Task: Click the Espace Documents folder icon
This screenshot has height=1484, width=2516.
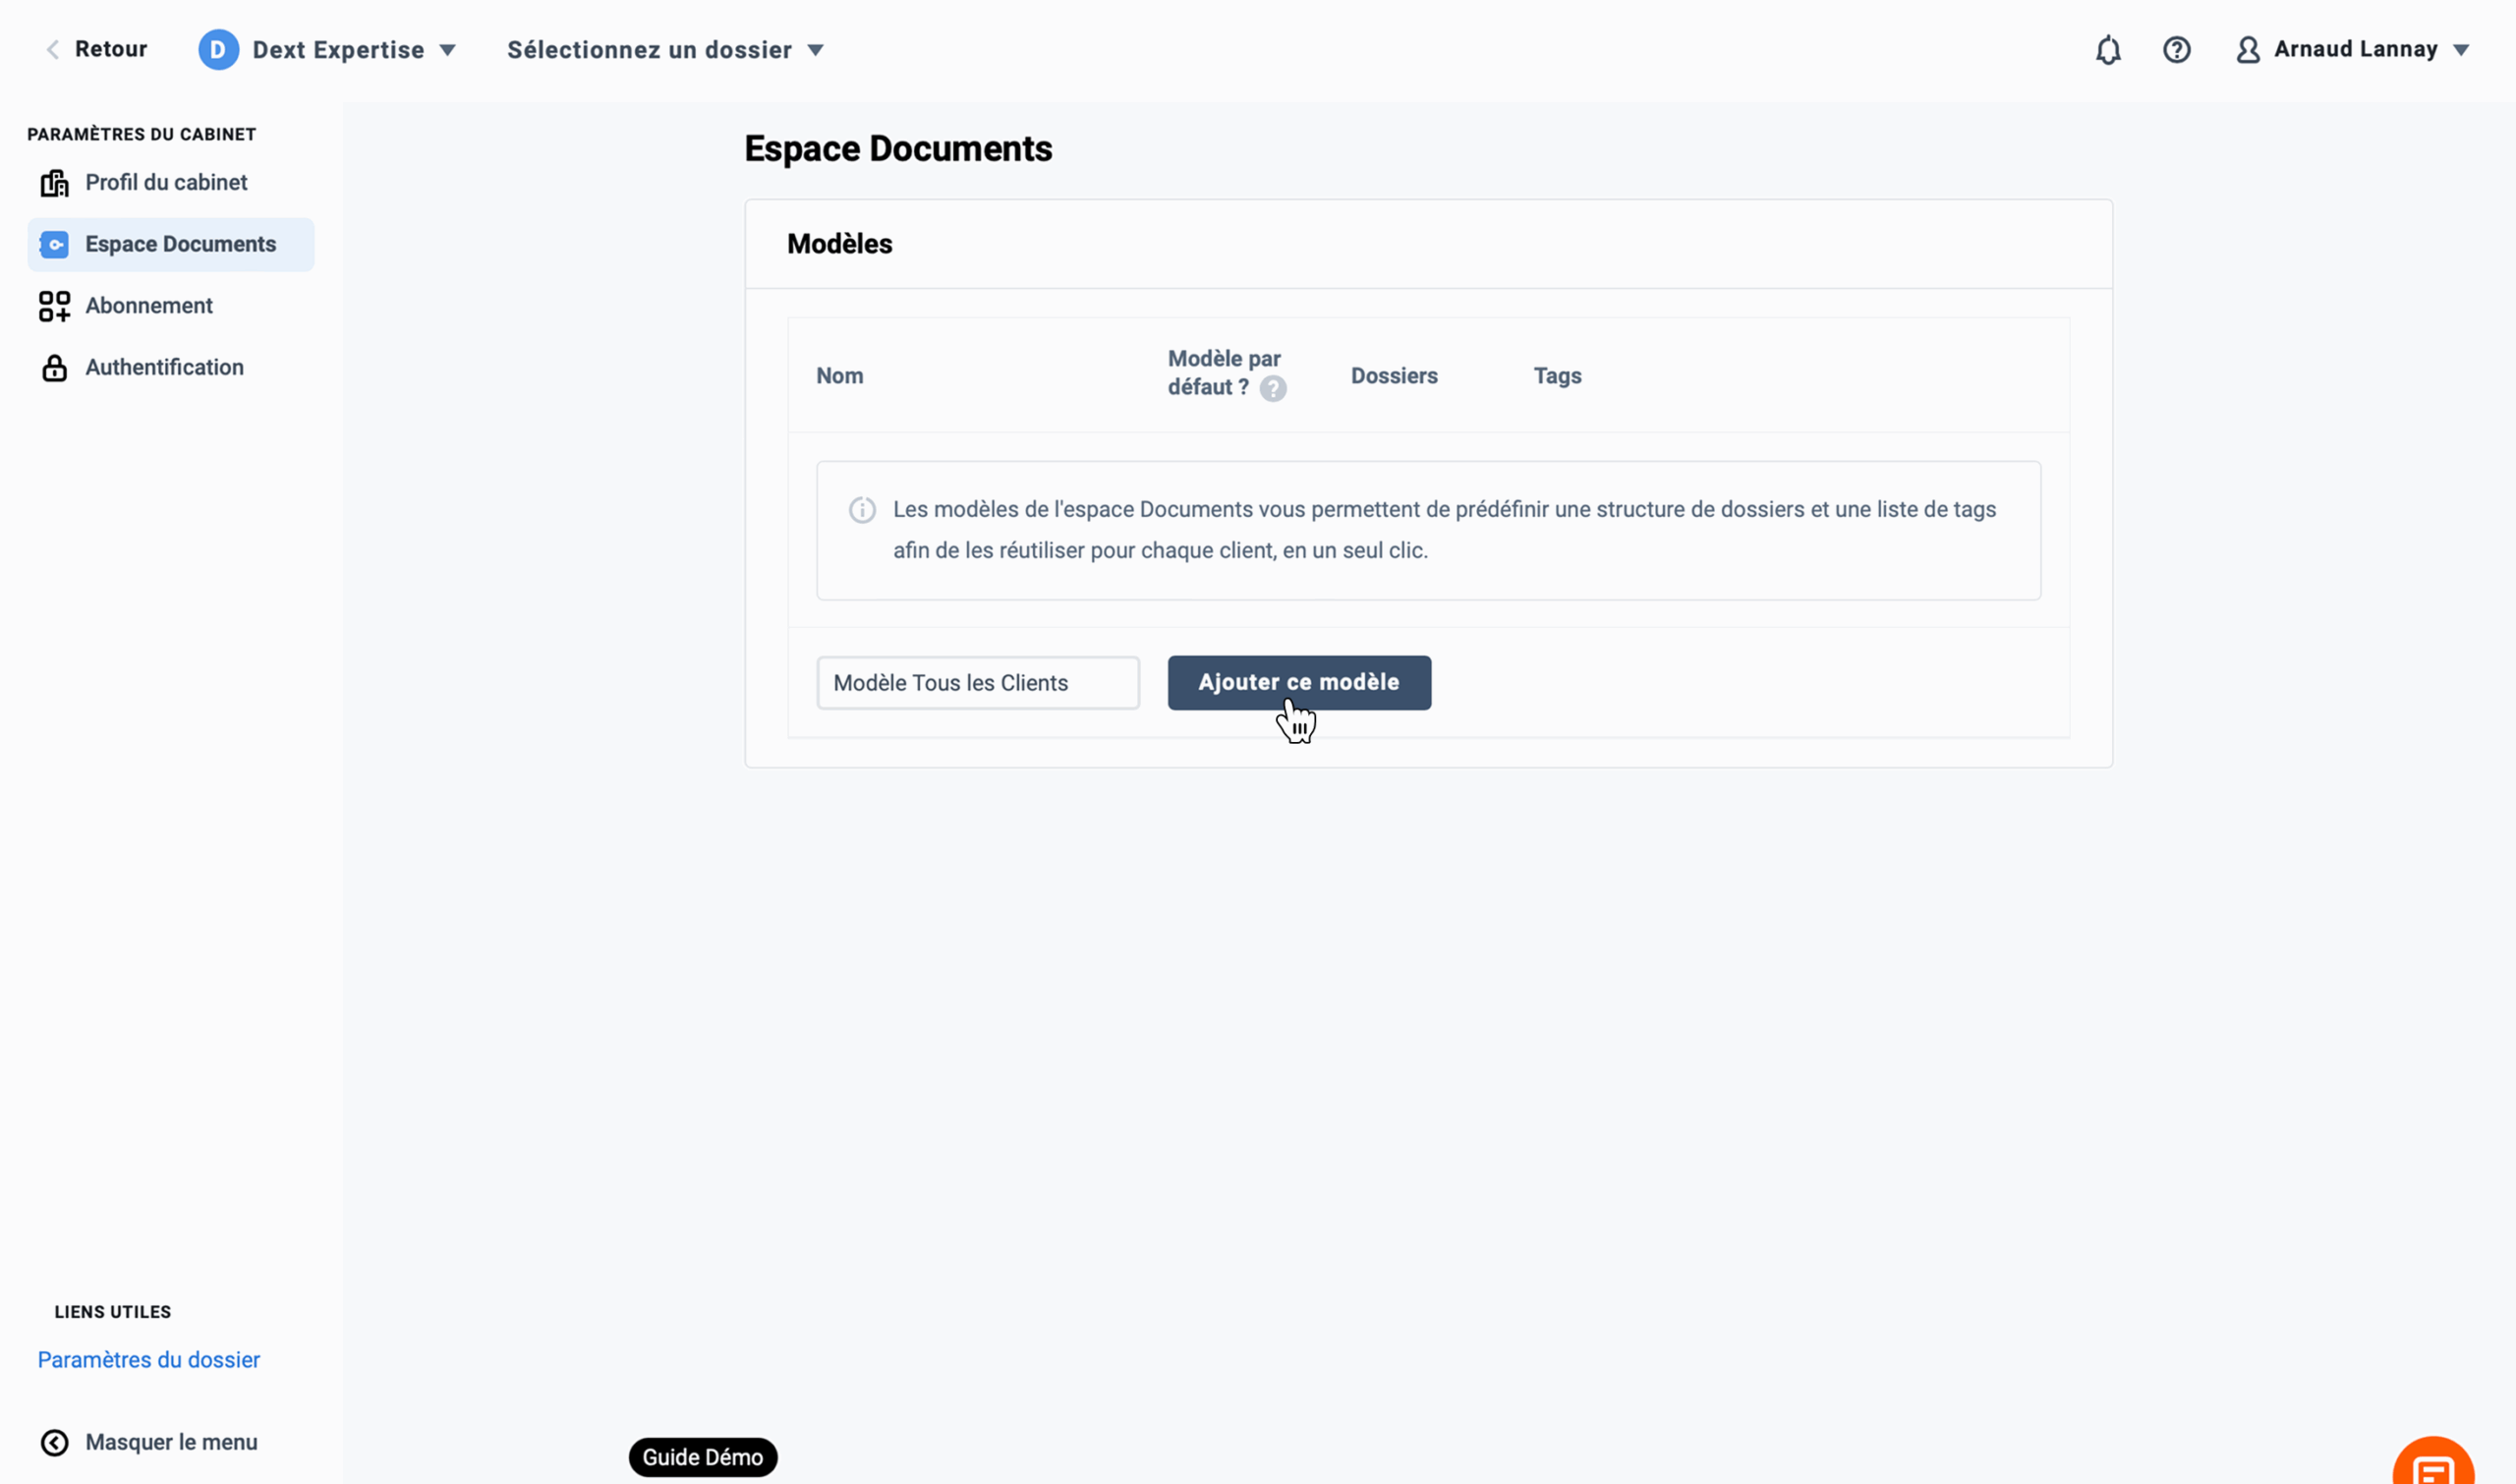Action: [55, 245]
